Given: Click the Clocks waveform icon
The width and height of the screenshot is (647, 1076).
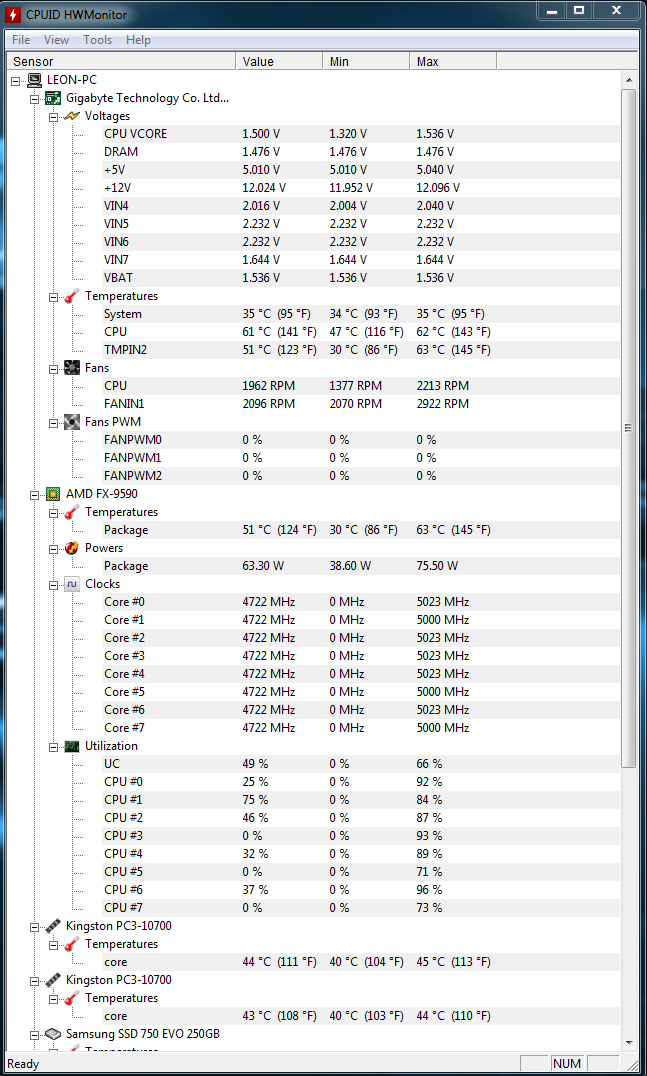Looking at the screenshot, I should [x=72, y=584].
